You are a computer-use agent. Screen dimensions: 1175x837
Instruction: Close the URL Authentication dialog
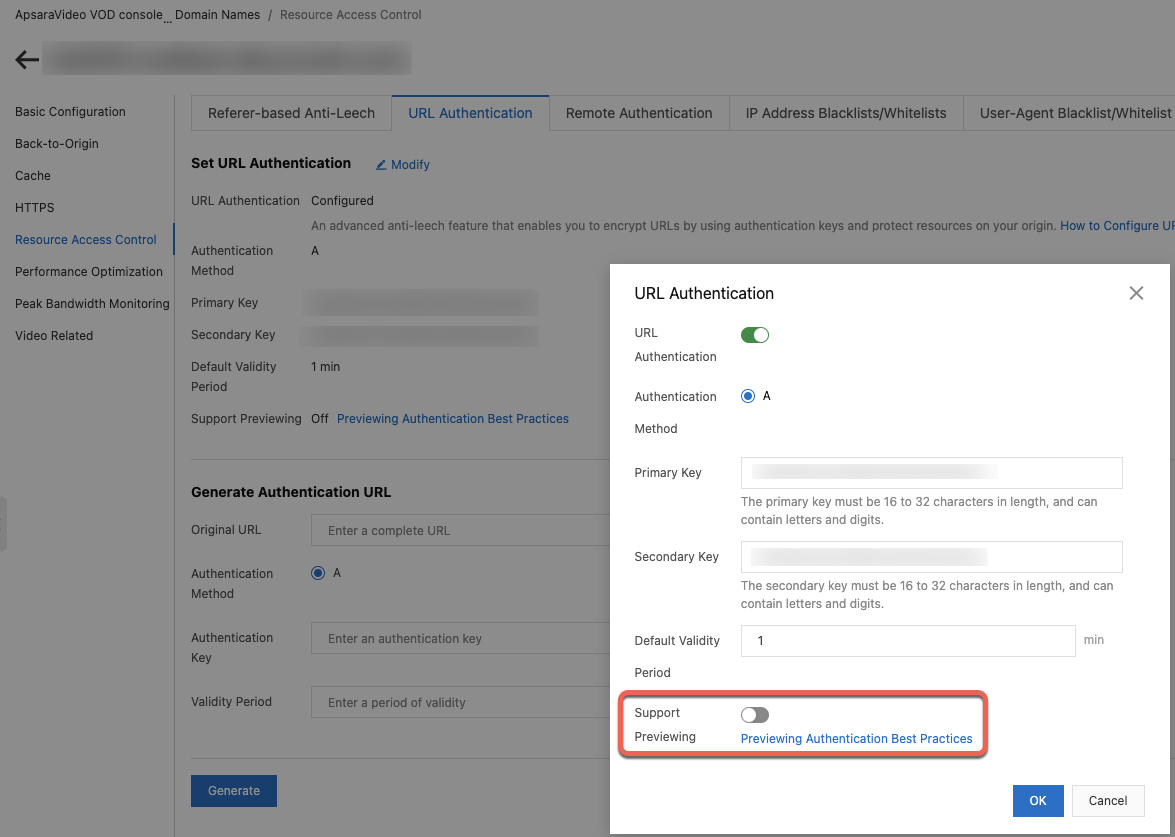pyautogui.click(x=1136, y=293)
